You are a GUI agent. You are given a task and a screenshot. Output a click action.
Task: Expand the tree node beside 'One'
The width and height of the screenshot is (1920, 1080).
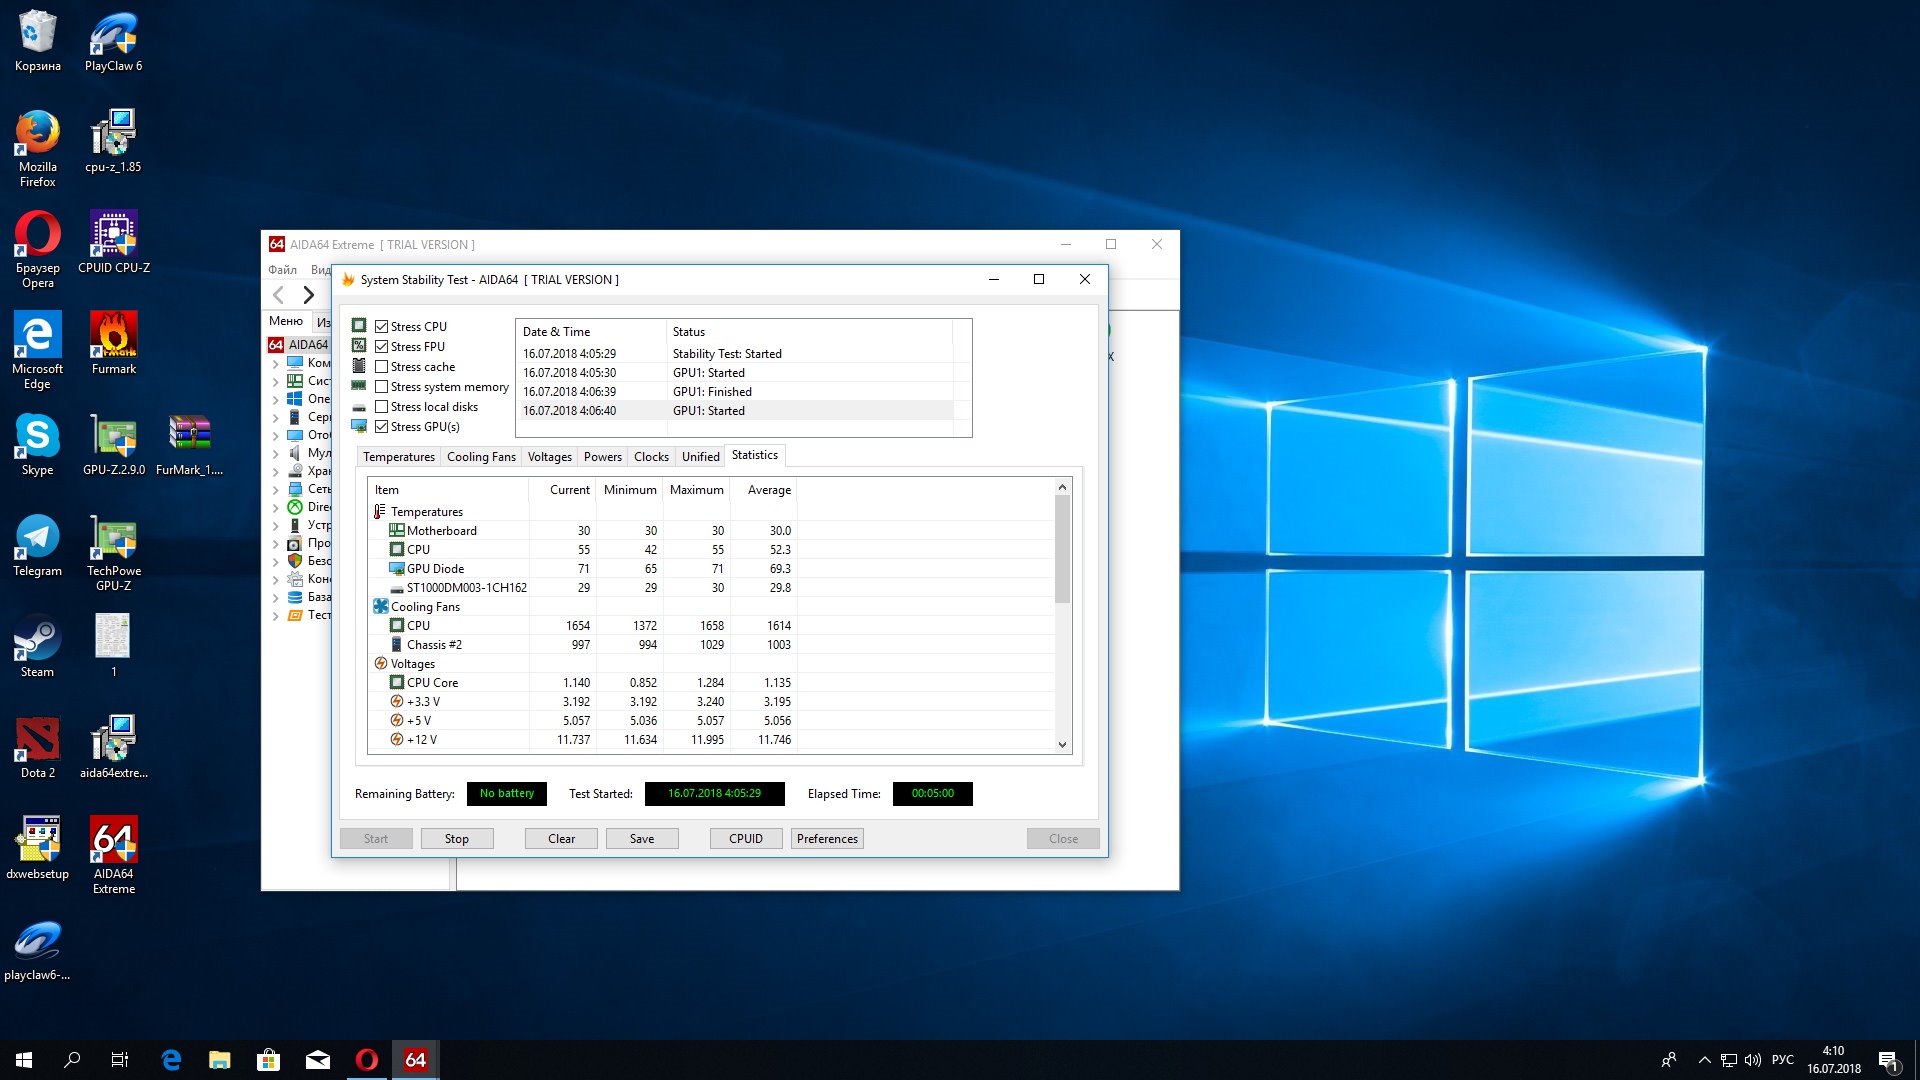[x=276, y=400]
